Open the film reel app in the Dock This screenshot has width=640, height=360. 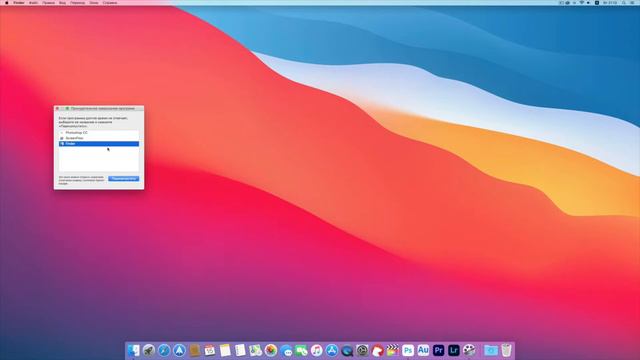(469, 350)
